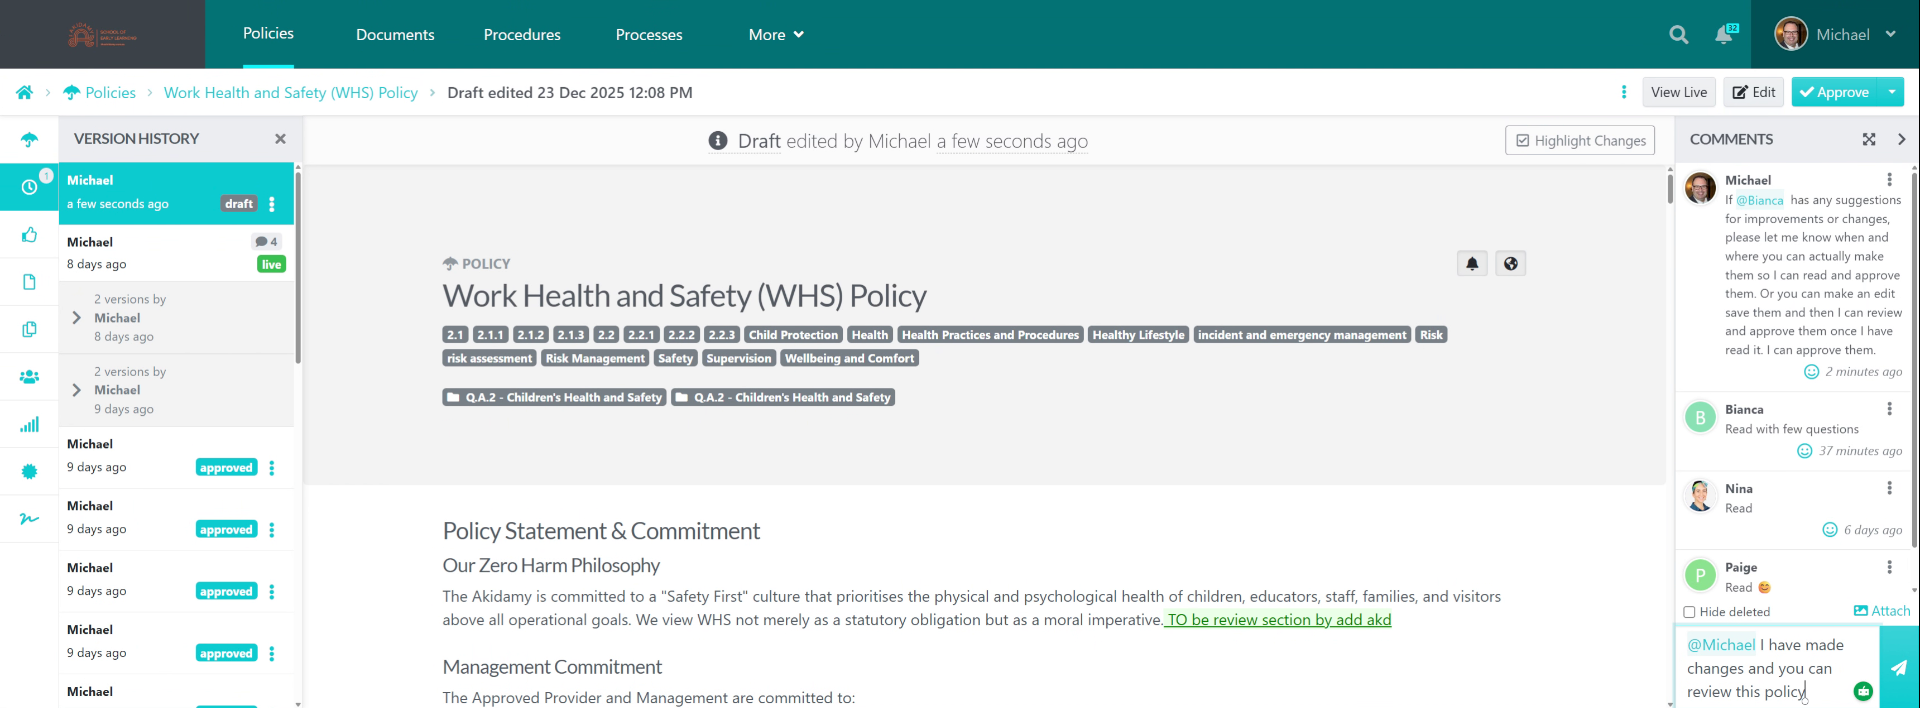This screenshot has height=708, width=1920.
Task: Click the home icon in breadcrumb
Action: click(24, 92)
